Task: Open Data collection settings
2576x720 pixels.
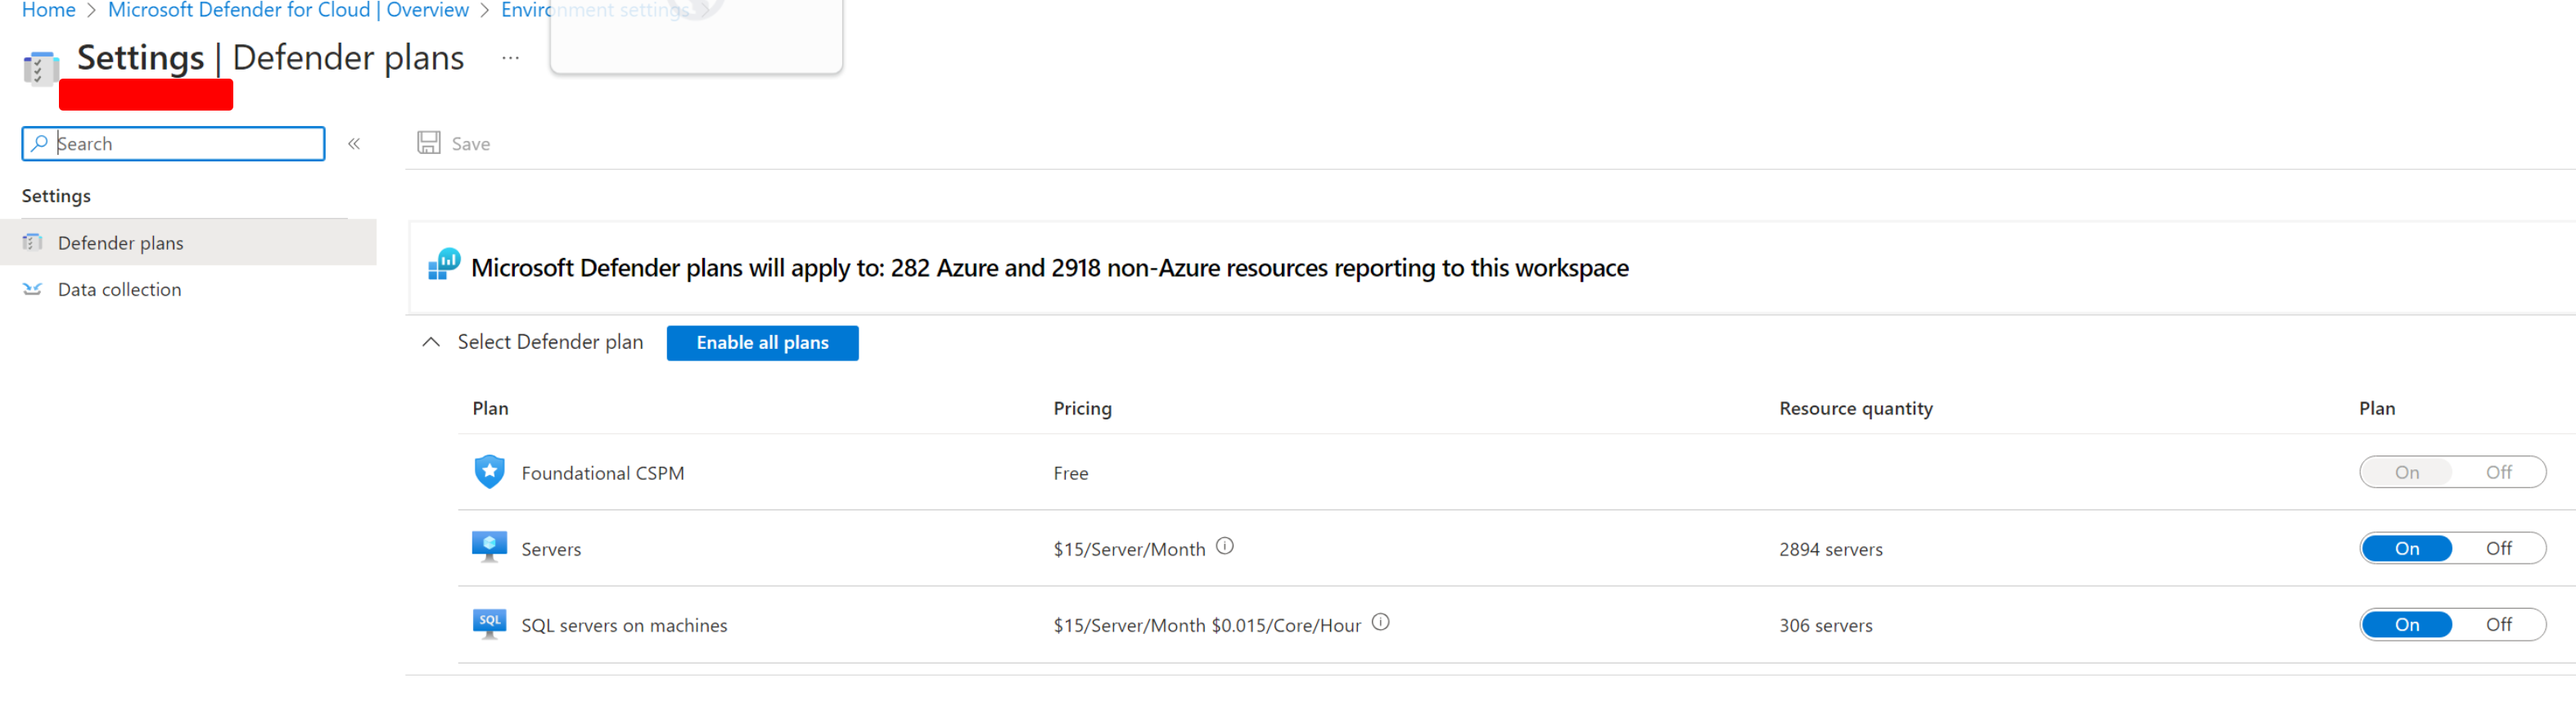Action: tap(119, 289)
